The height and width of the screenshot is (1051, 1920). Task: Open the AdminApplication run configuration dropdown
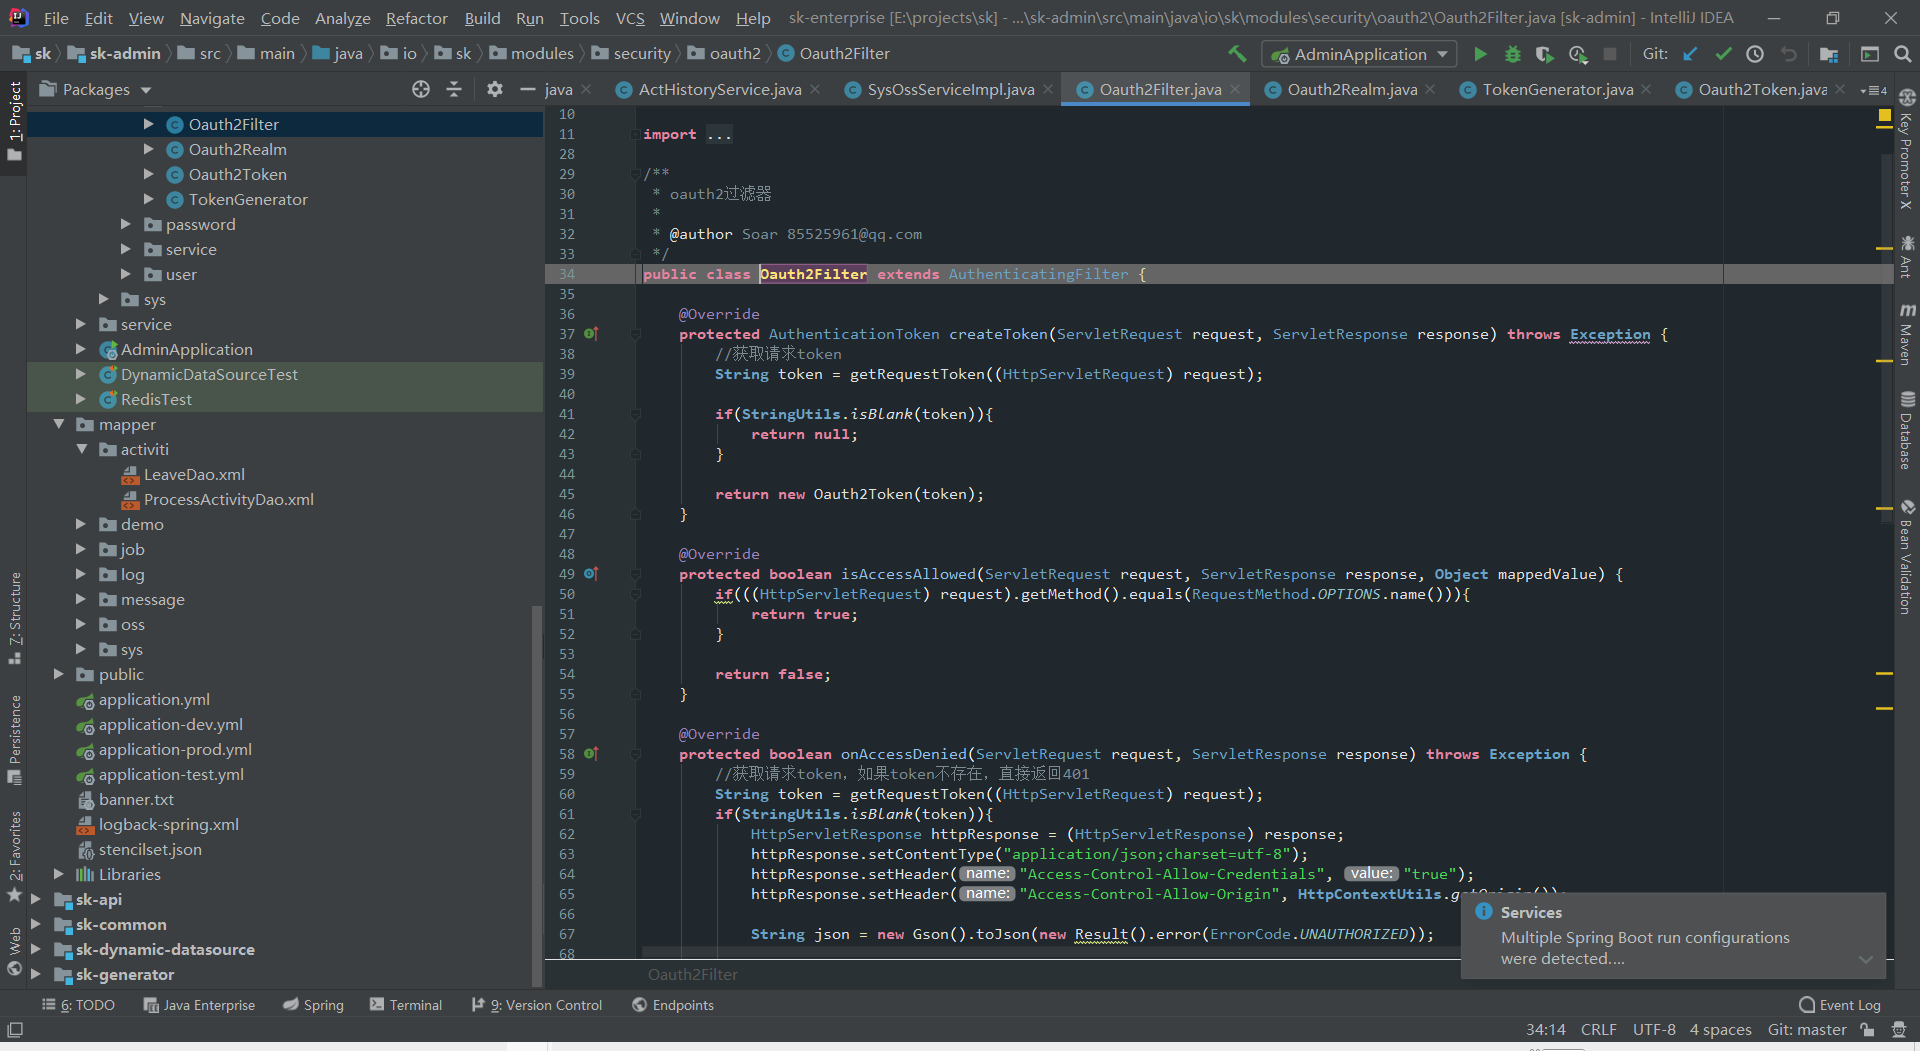(x=1359, y=54)
